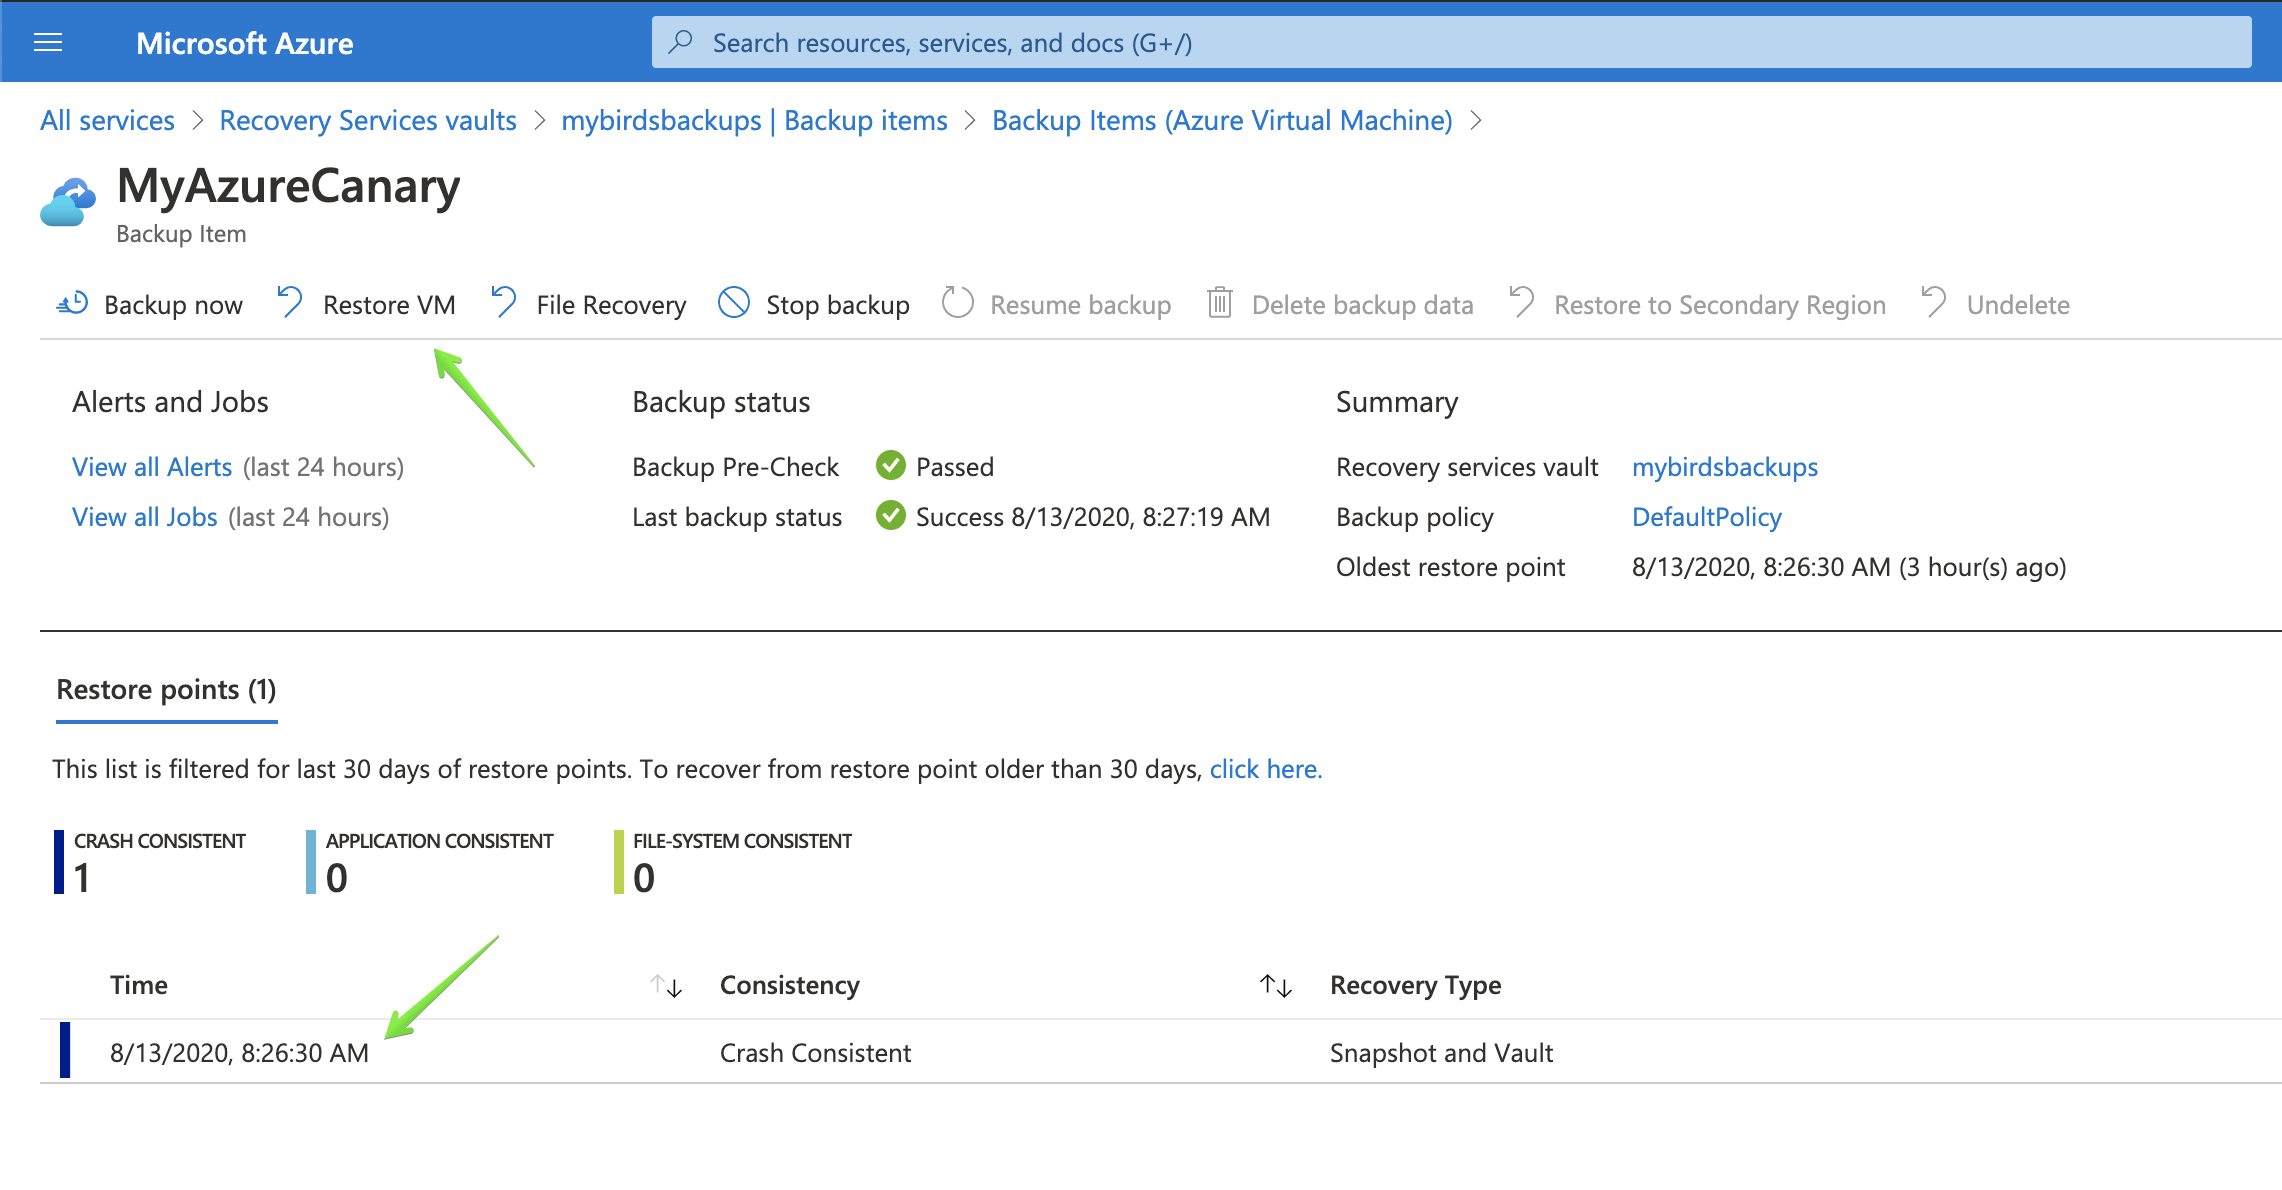Select Undelete

[2018, 304]
